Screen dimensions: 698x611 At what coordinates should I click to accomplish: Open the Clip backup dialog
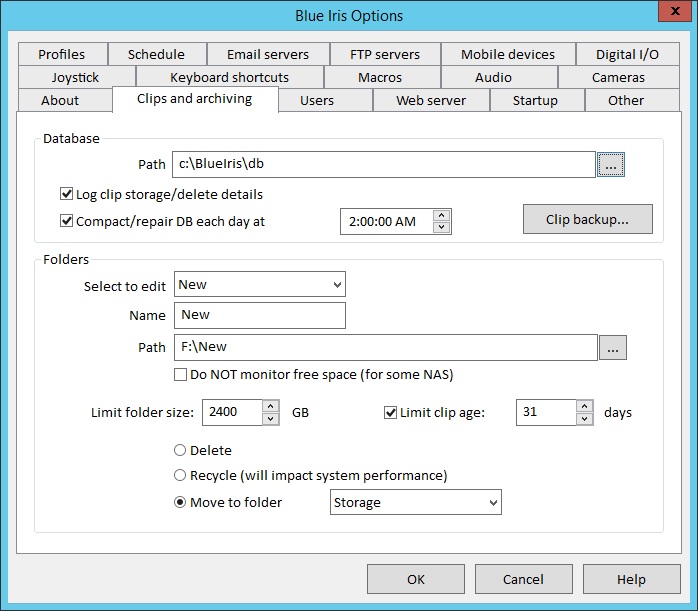coord(588,219)
